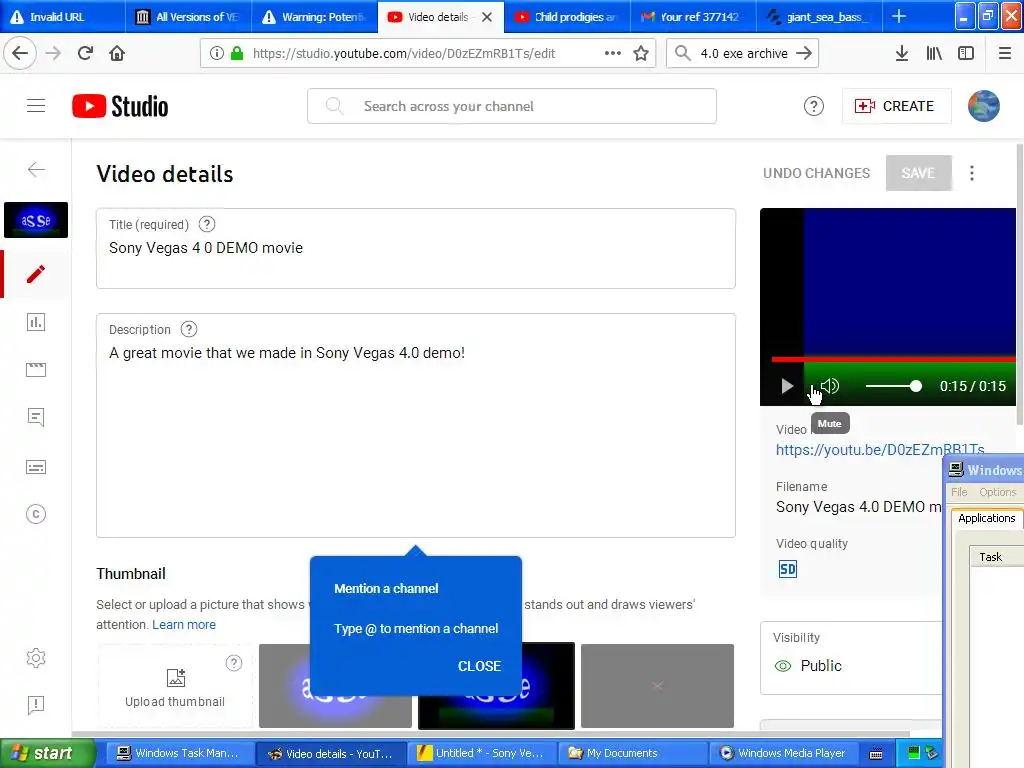Click the red video progress bar
The width and height of the screenshot is (1024, 768).
[893, 359]
